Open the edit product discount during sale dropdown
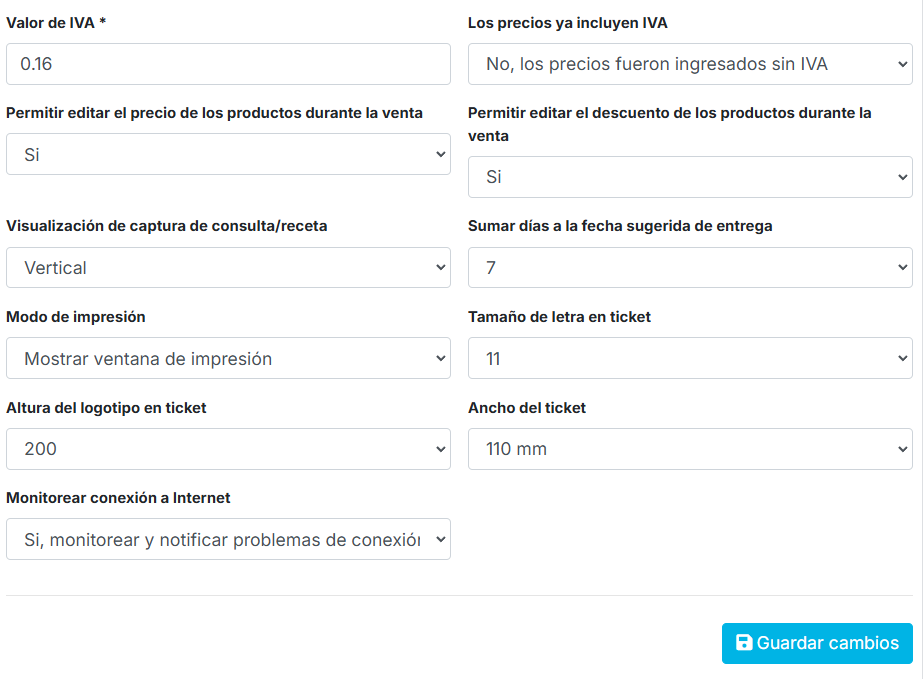 (x=690, y=177)
